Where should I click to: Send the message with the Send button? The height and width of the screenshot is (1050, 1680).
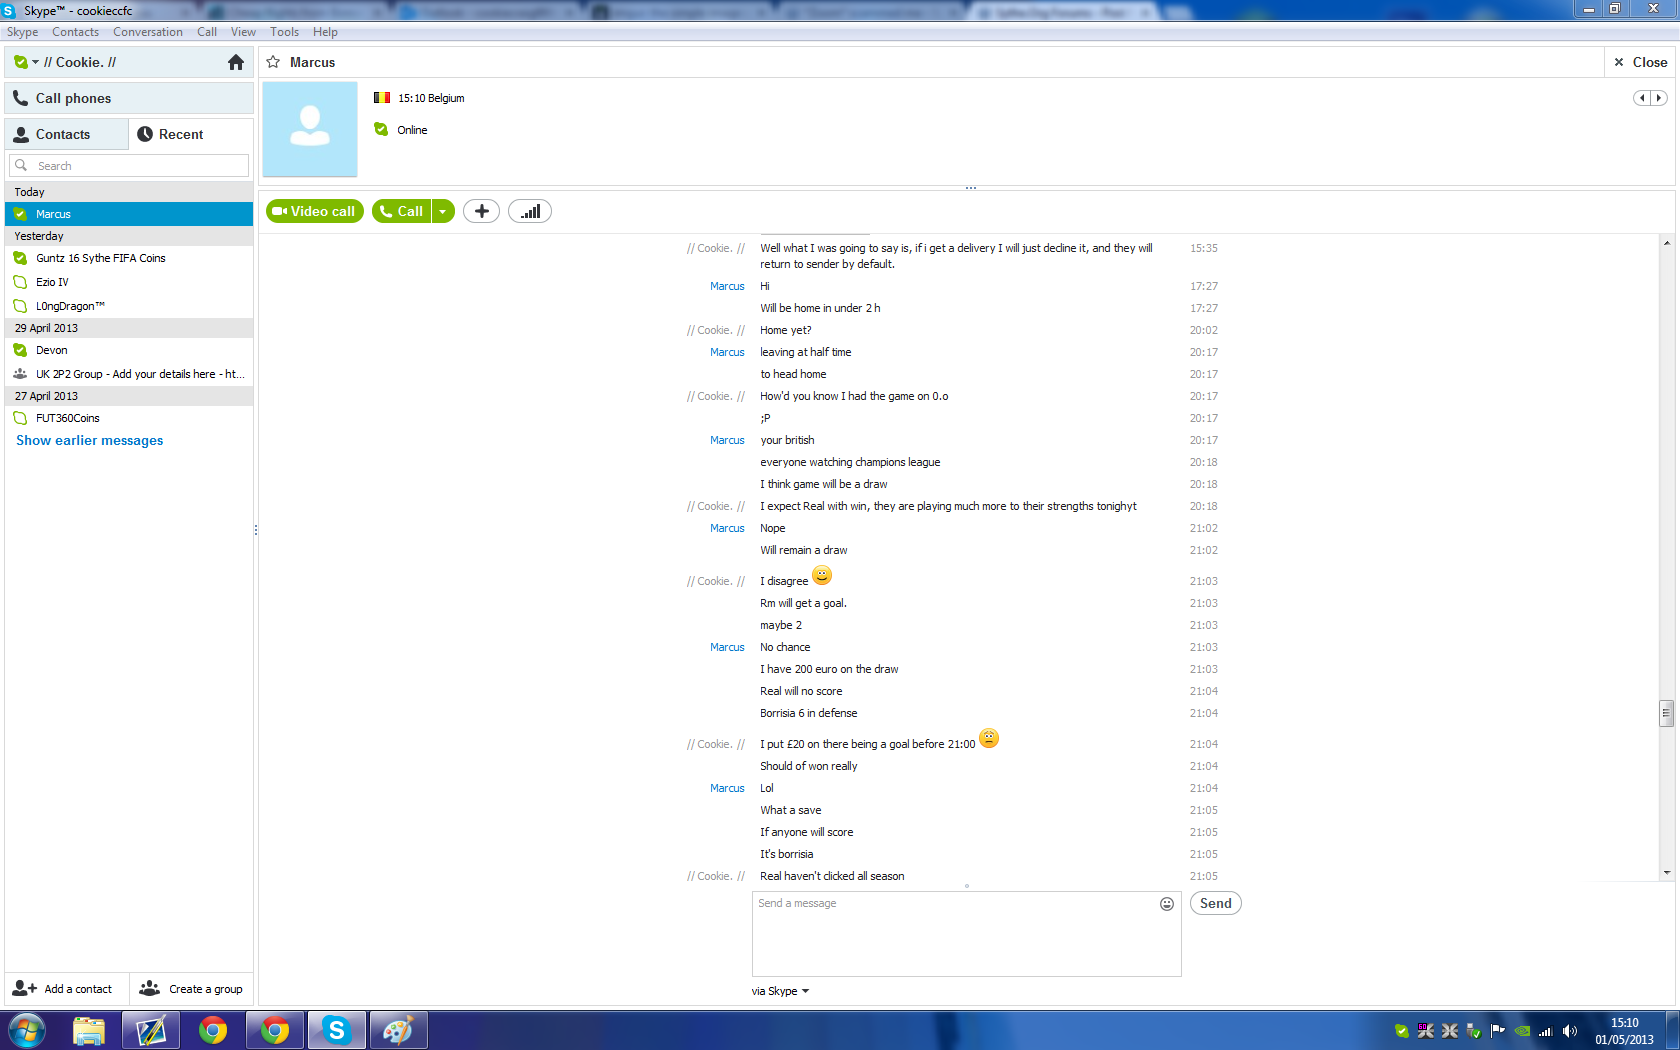[1216, 903]
